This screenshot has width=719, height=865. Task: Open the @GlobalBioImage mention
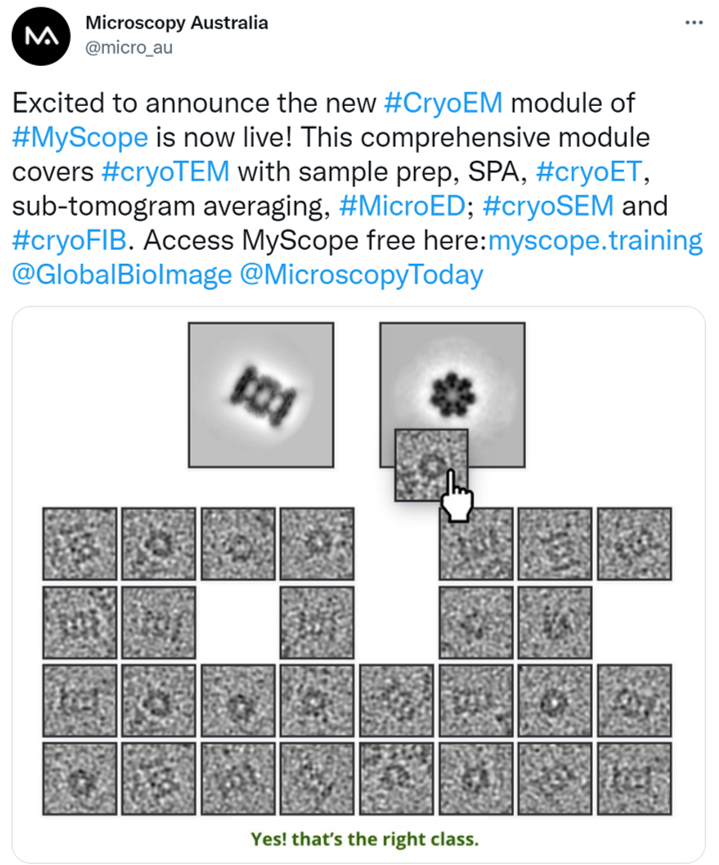121,273
